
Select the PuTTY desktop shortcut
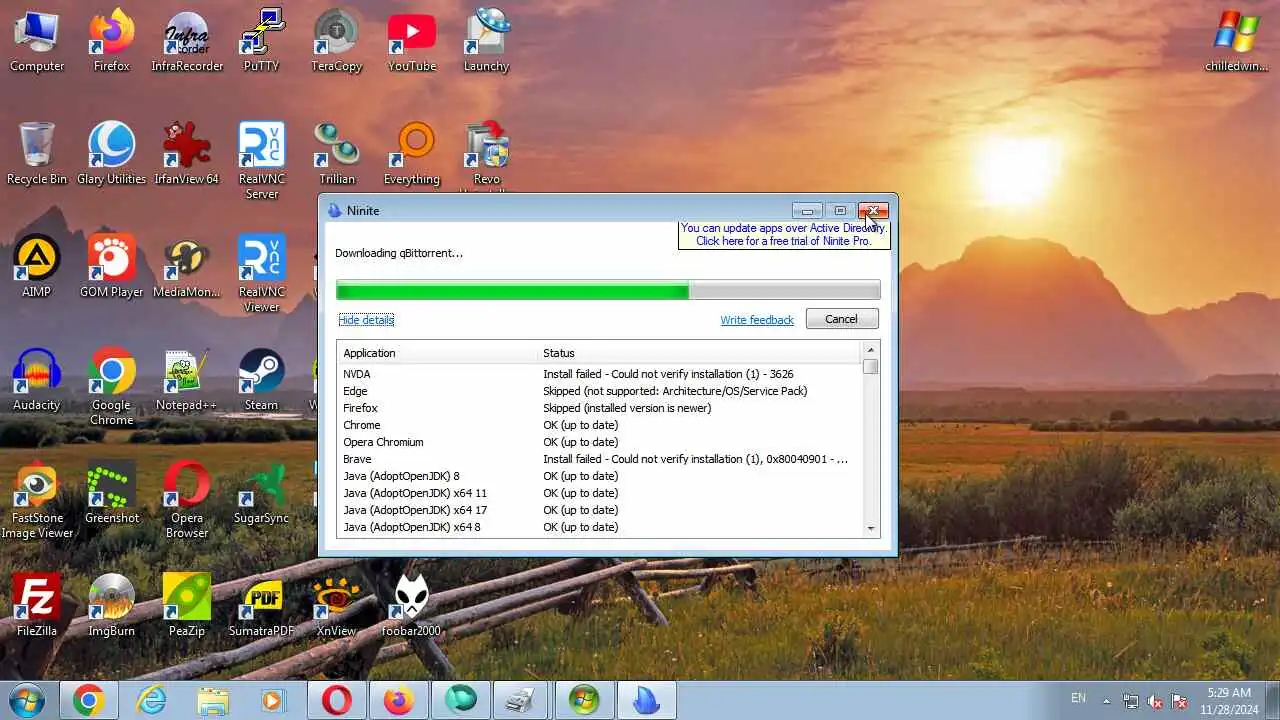tap(262, 40)
